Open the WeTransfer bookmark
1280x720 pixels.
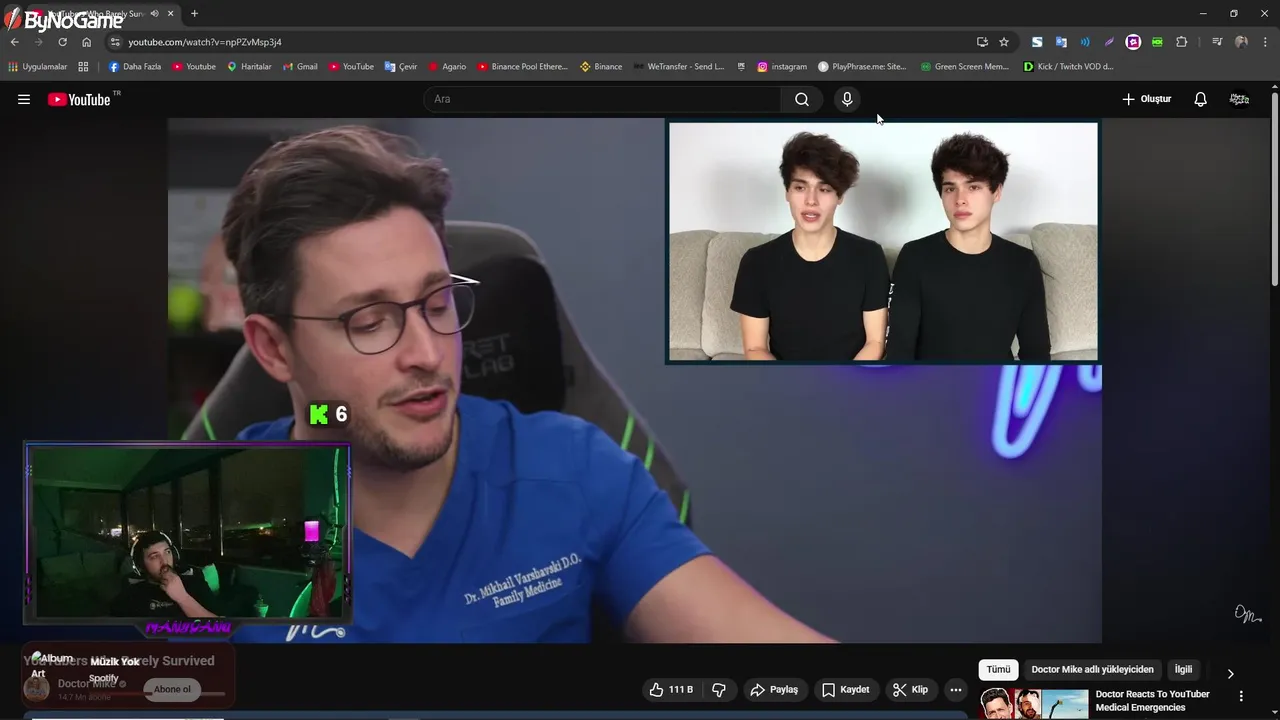click(x=679, y=67)
